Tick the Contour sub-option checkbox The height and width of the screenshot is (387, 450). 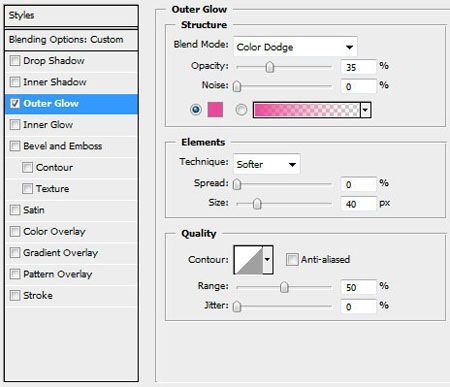pos(27,167)
